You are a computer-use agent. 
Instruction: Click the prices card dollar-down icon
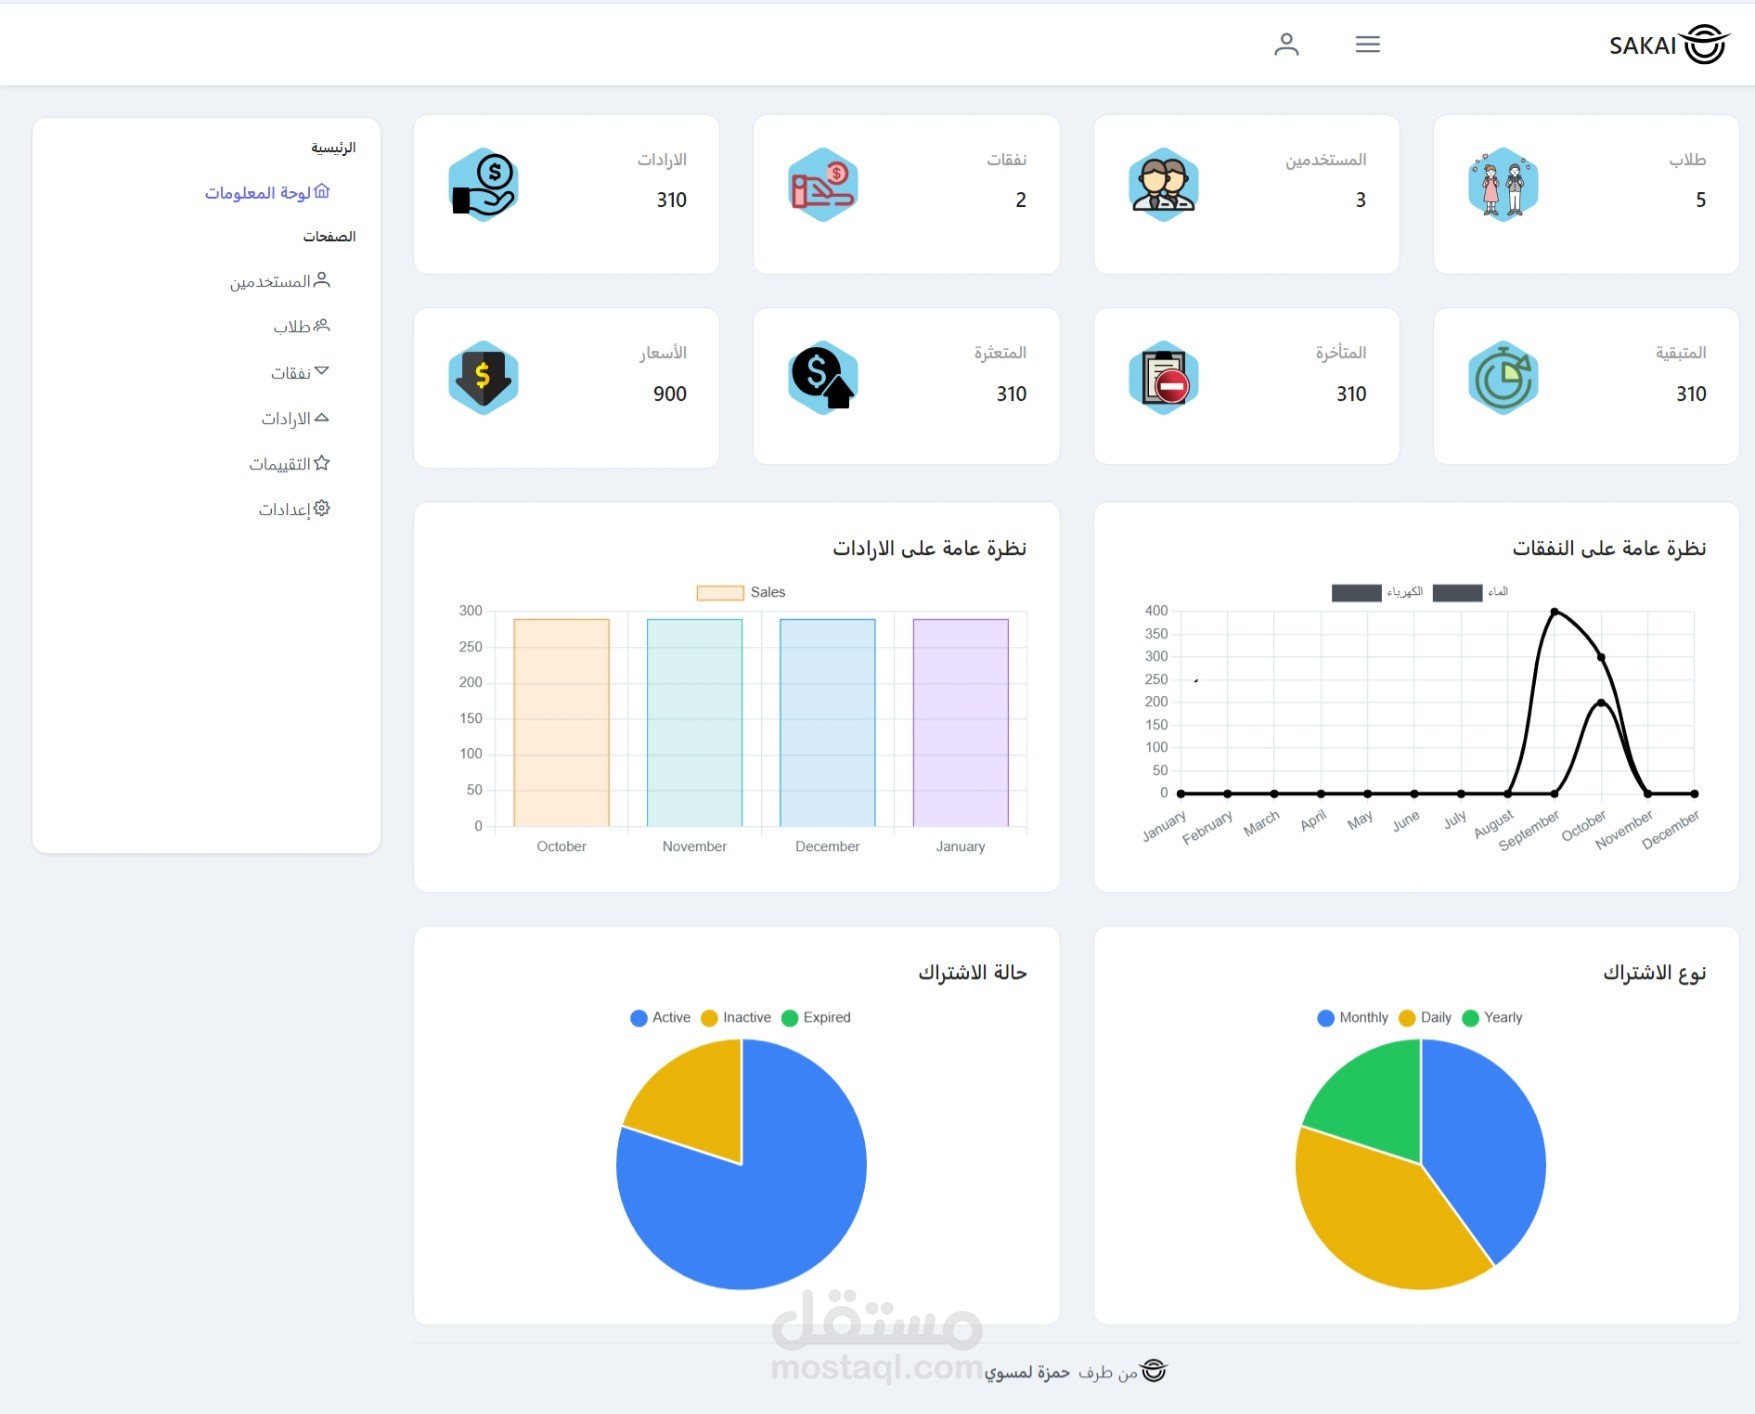tap(483, 378)
